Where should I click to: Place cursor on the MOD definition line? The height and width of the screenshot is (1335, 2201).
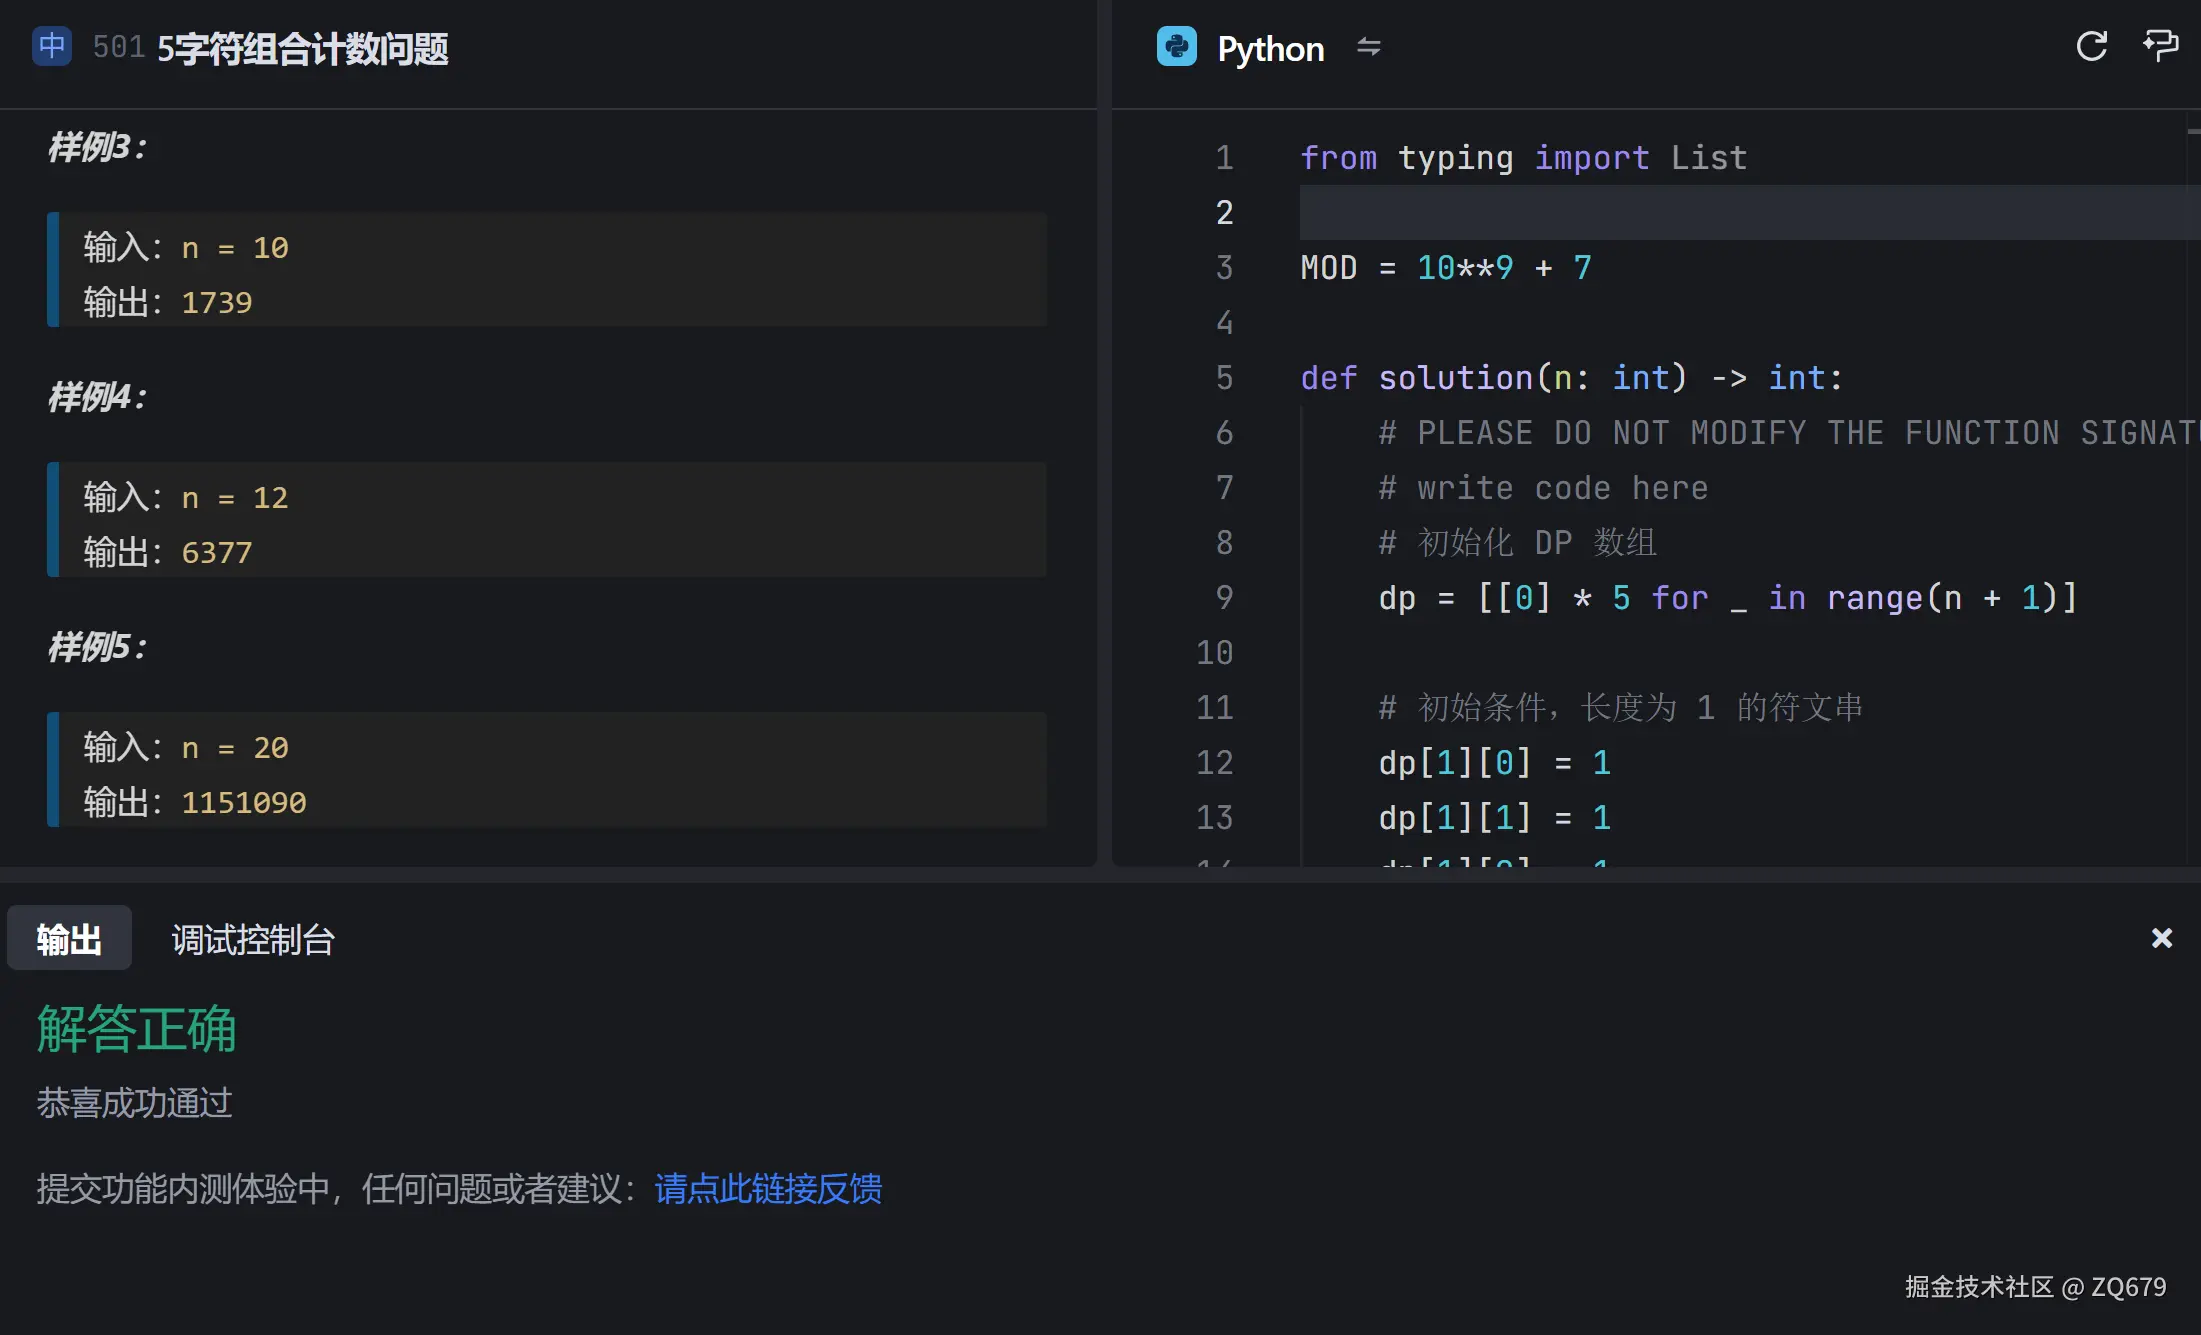(1445, 267)
